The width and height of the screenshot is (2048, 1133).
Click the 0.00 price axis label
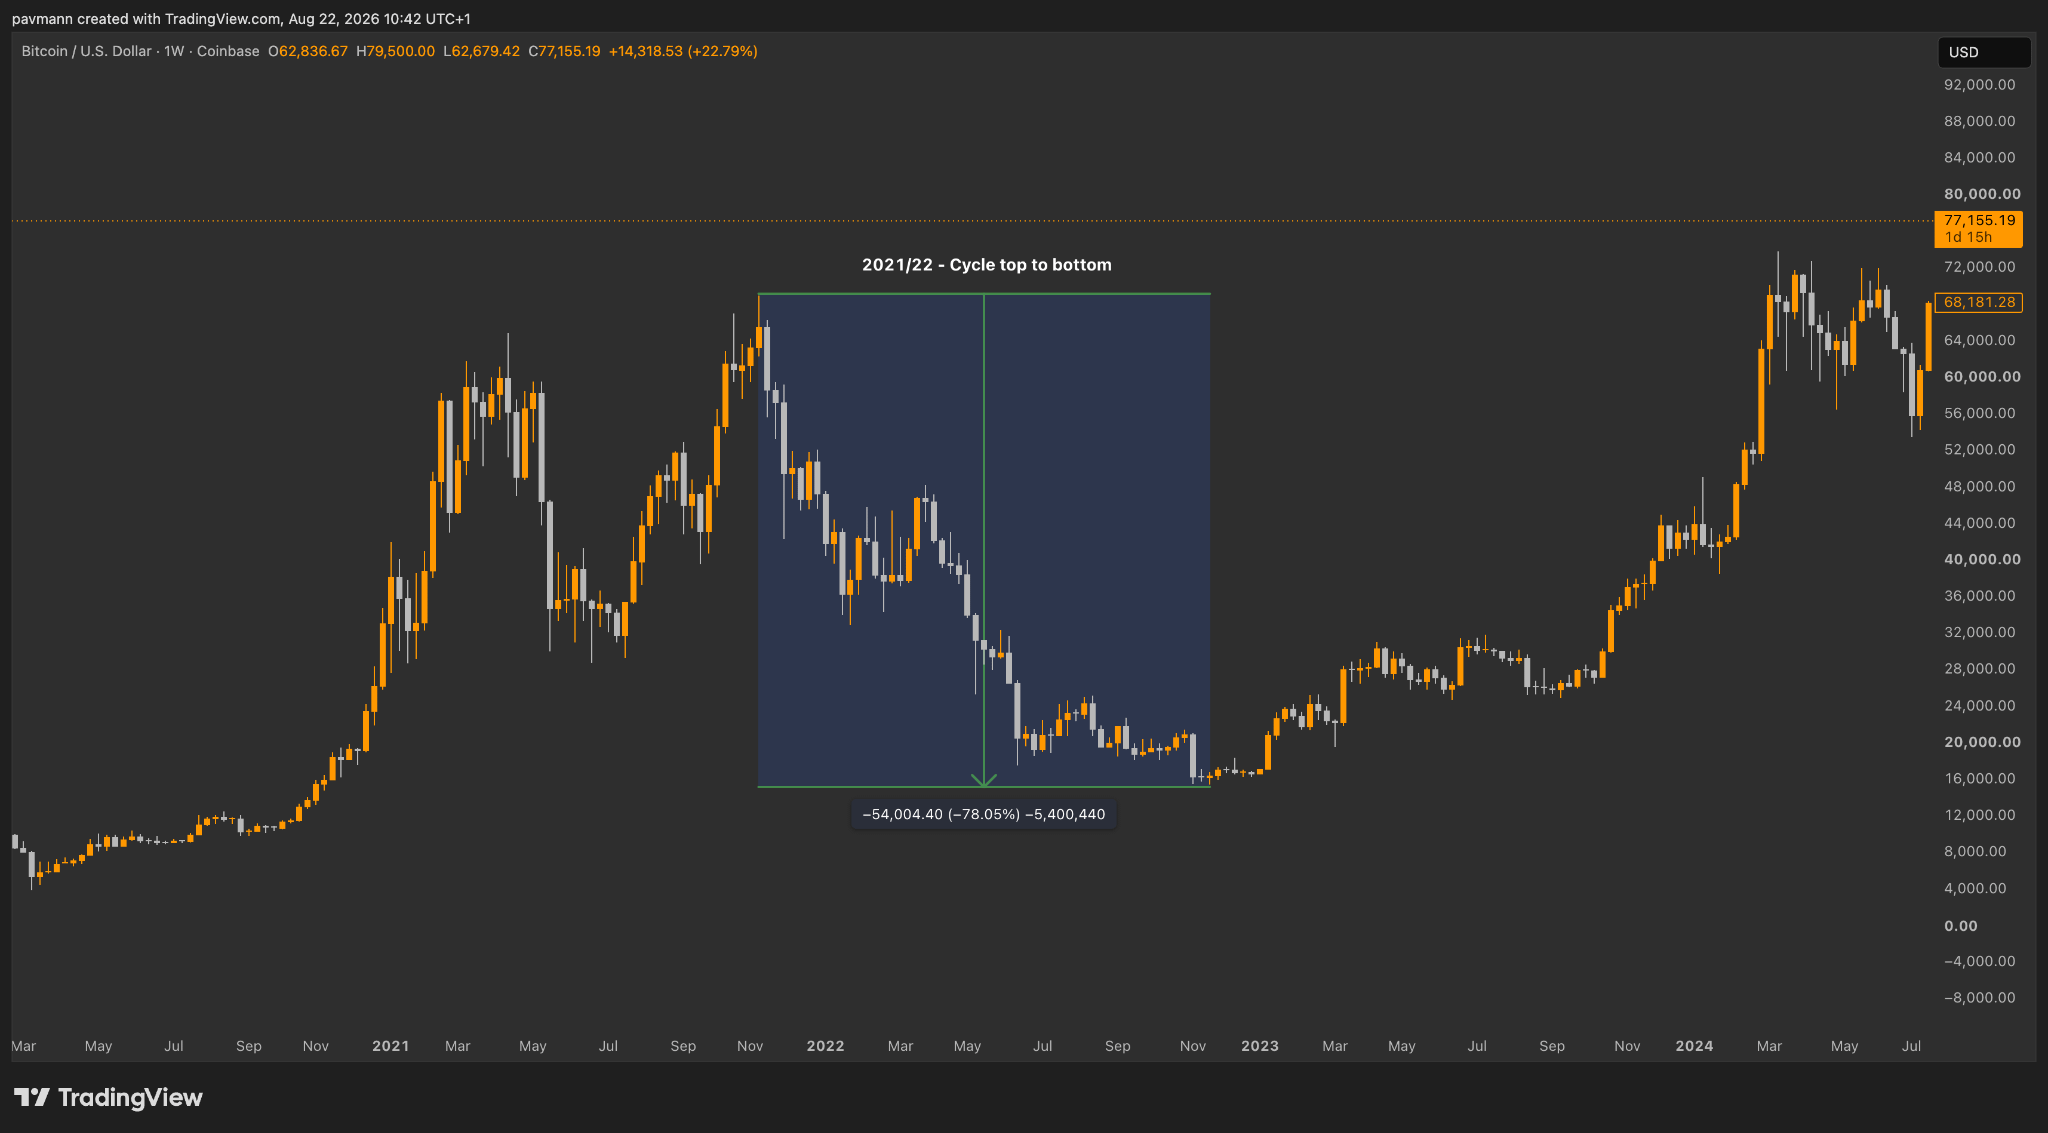tap(1961, 926)
